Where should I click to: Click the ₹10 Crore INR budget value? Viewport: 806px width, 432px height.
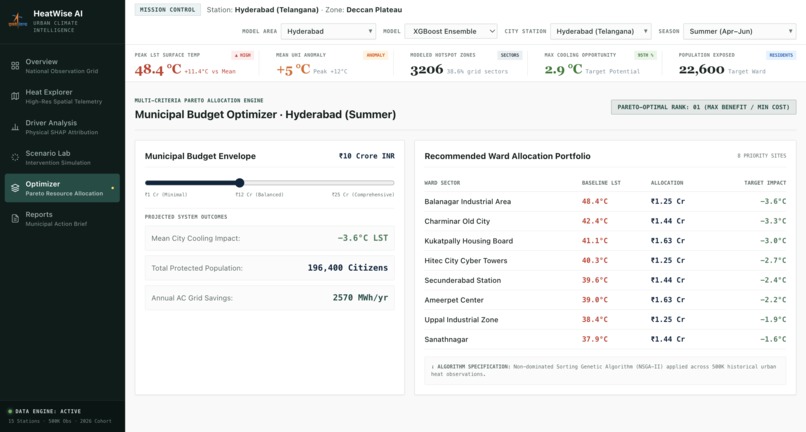point(367,156)
